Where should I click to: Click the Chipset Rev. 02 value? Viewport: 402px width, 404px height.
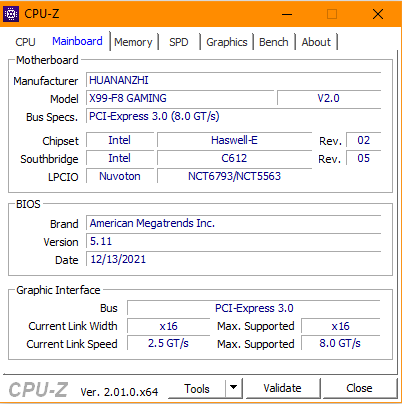click(x=363, y=140)
